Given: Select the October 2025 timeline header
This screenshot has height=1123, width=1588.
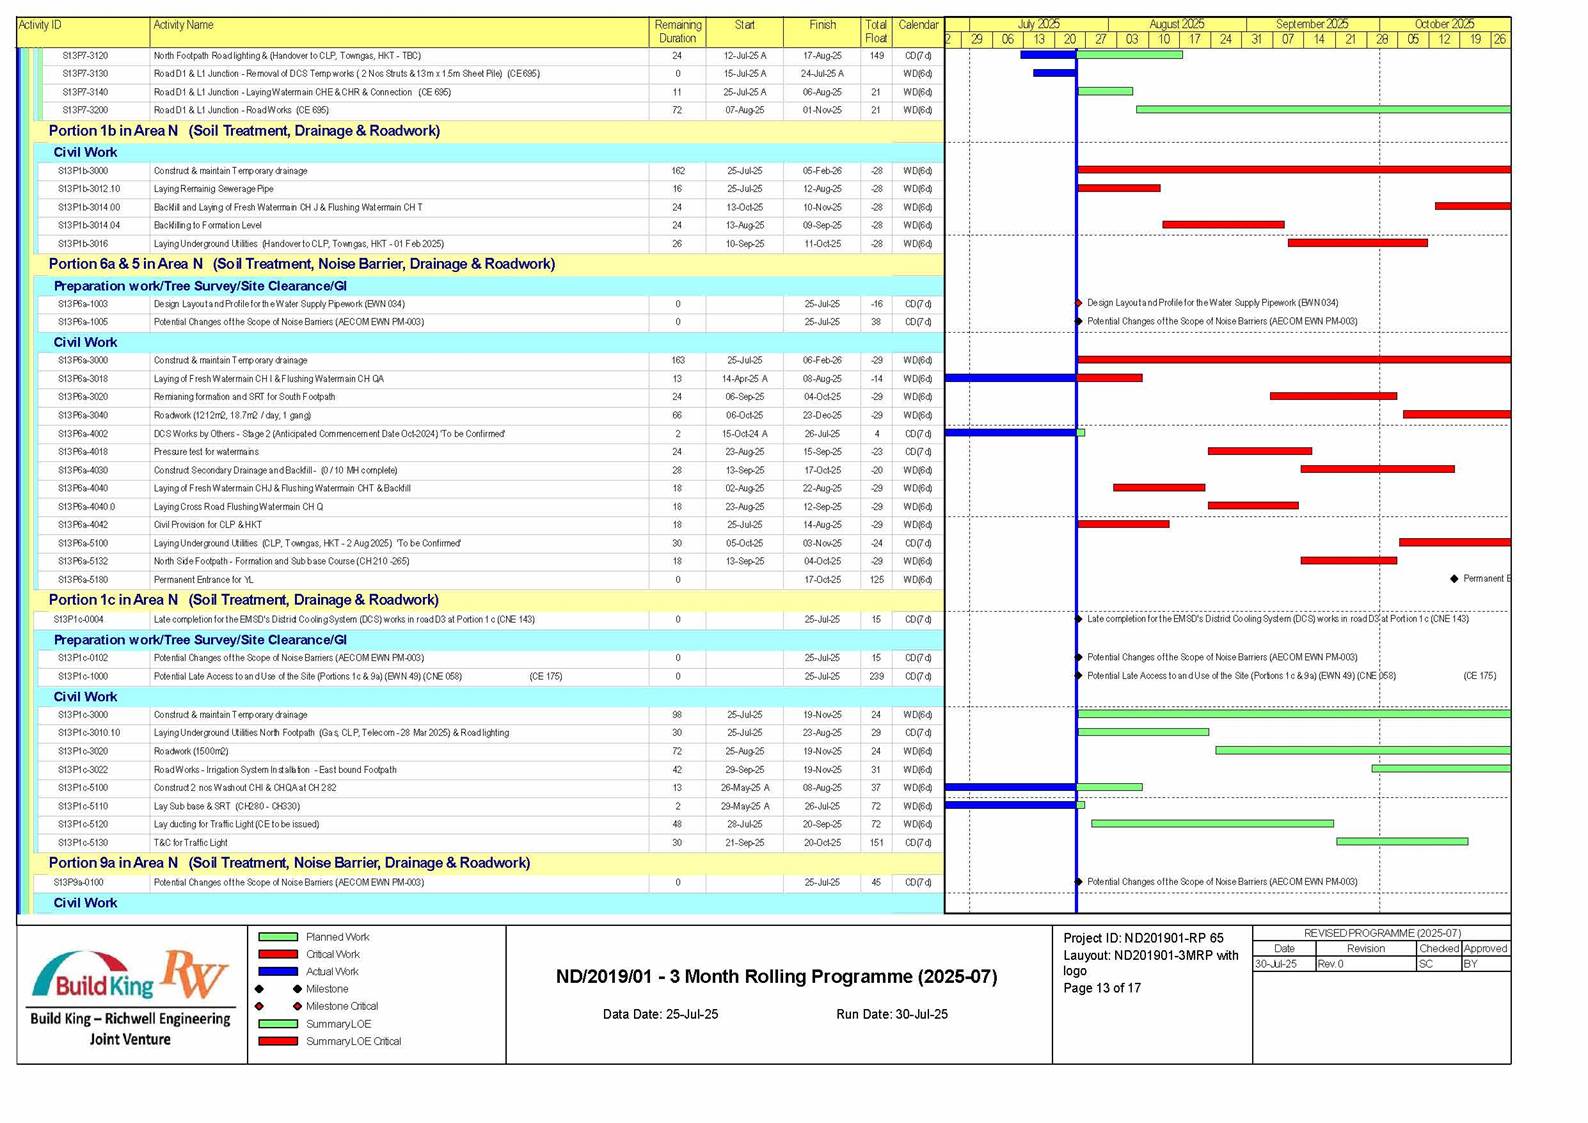Looking at the screenshot, I should 1445,24.
